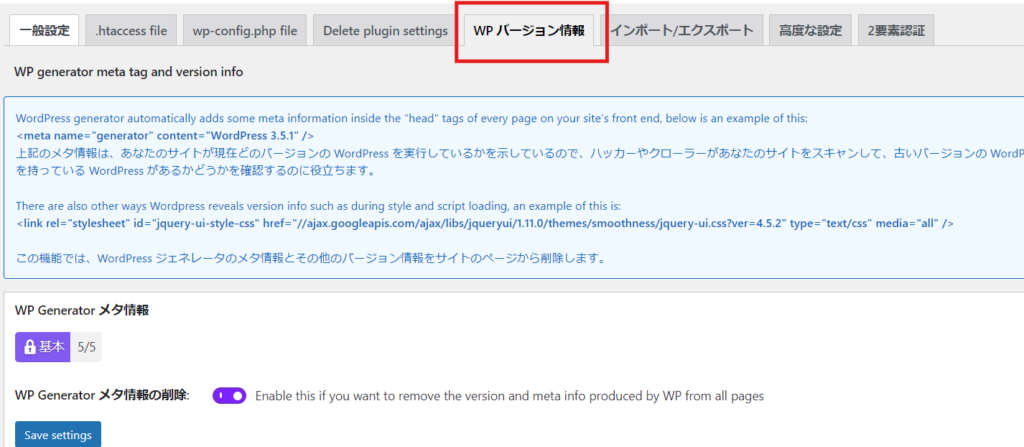Click the WP Generator メタ情報 section heading
1024x447 pixels.
click(x=82, y=310)
